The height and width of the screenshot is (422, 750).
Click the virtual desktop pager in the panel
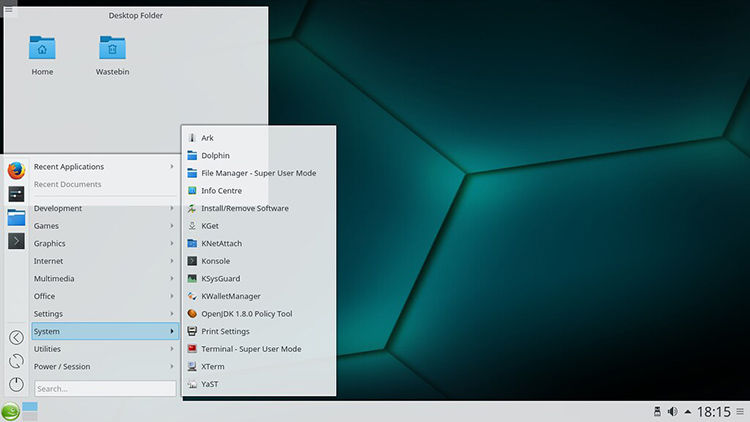pos(30,411)
